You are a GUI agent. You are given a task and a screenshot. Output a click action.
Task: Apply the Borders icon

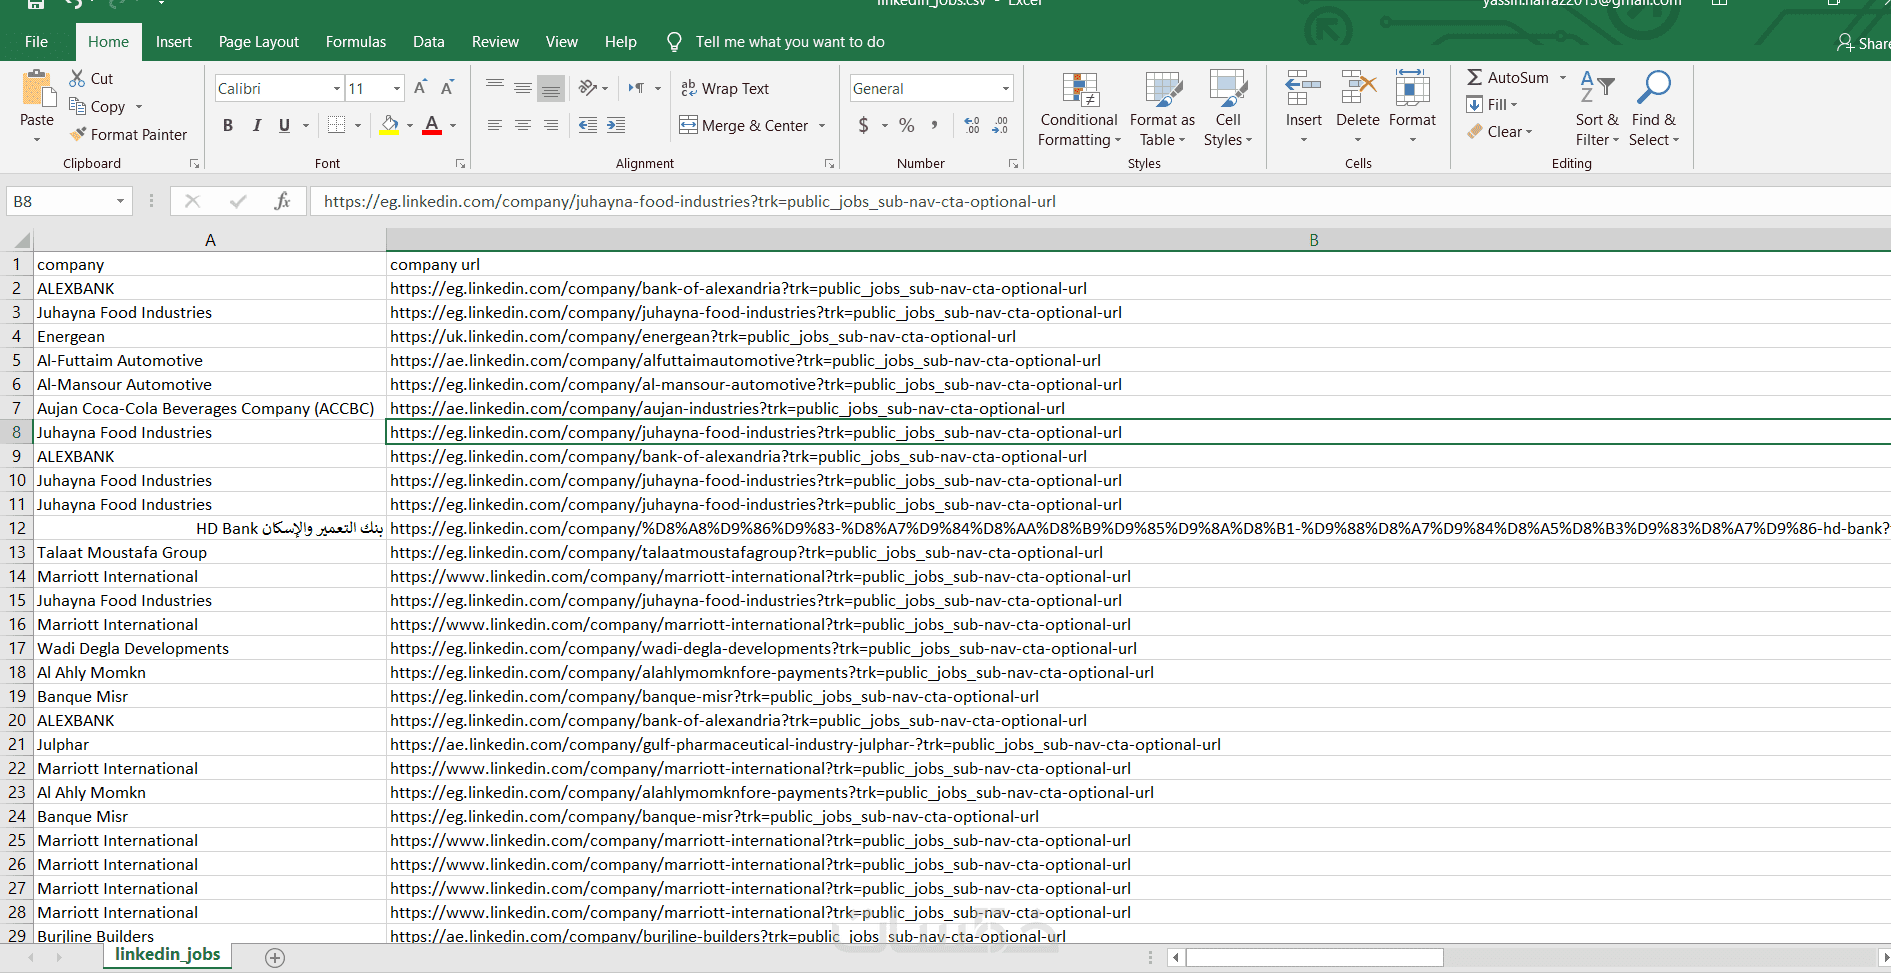337,125
